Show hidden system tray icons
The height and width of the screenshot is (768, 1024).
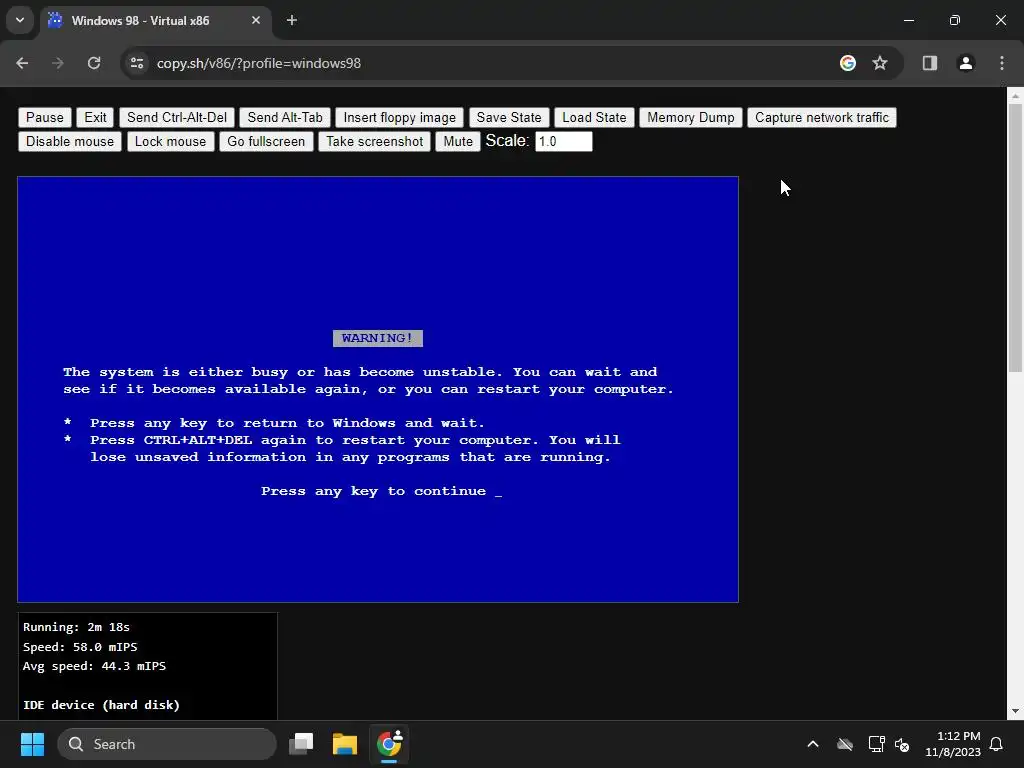(x=813, y=744)
